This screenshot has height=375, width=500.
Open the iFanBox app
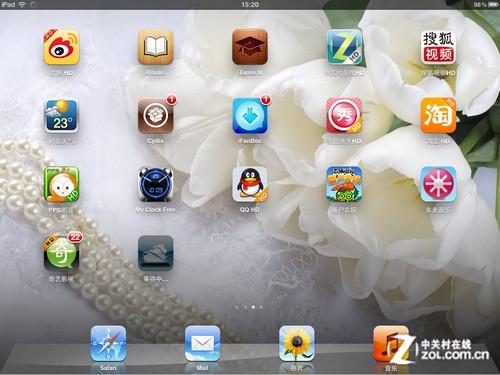[x=250, y=116]
